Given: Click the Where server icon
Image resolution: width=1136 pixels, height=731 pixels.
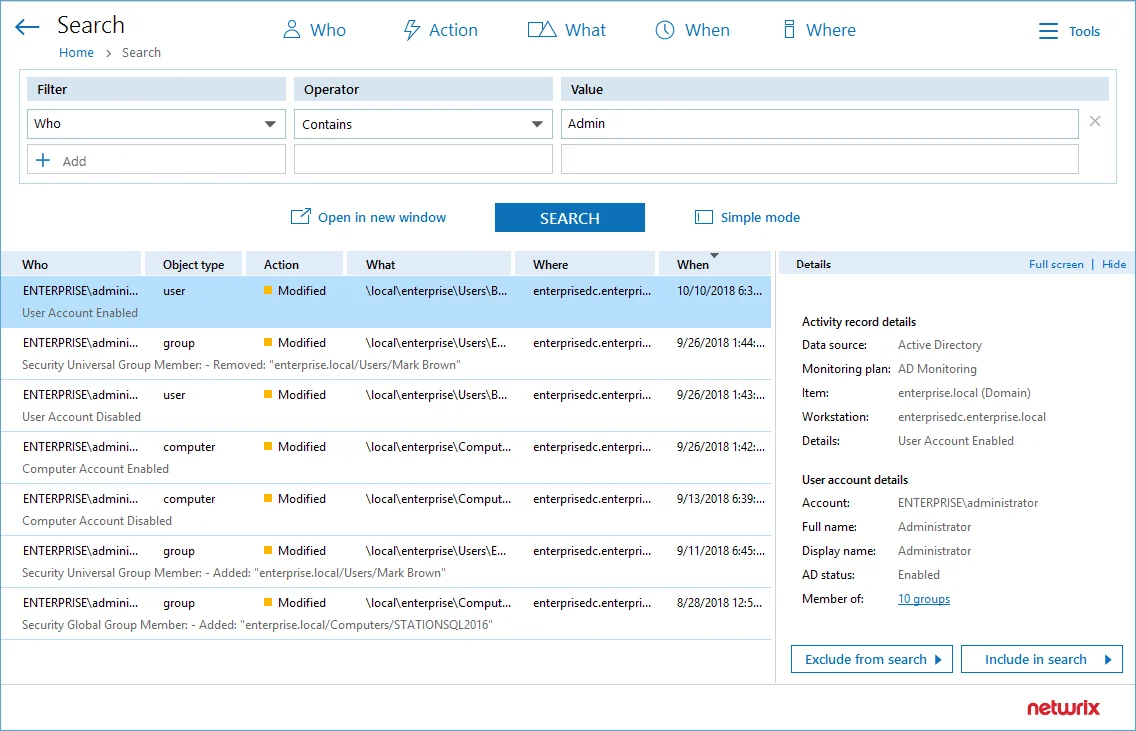Looking at the screenshot, I should [789, 30].
